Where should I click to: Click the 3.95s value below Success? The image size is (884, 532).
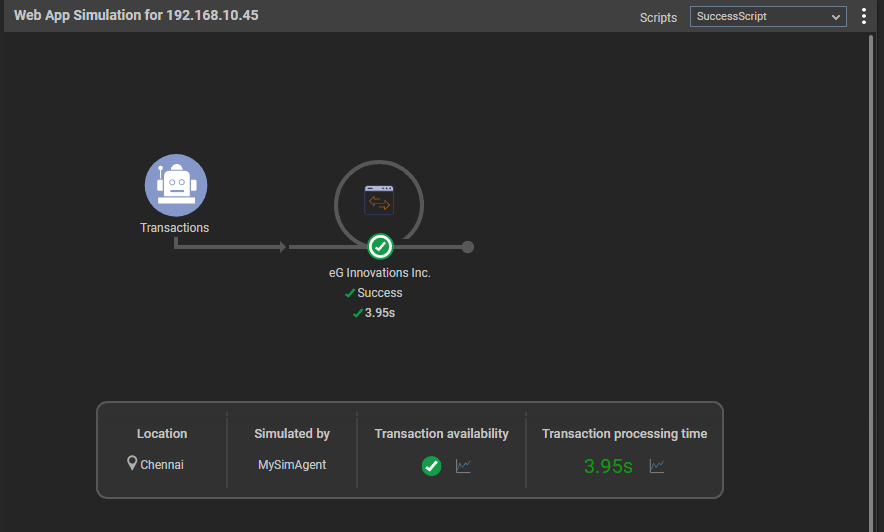tap(379, 313)
